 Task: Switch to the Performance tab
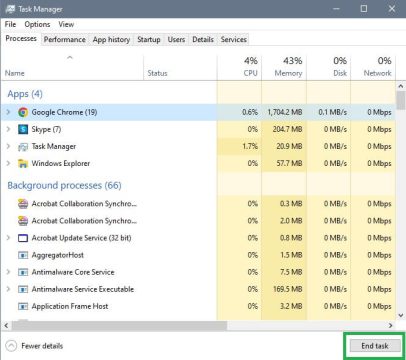click(x=65, y=39)
